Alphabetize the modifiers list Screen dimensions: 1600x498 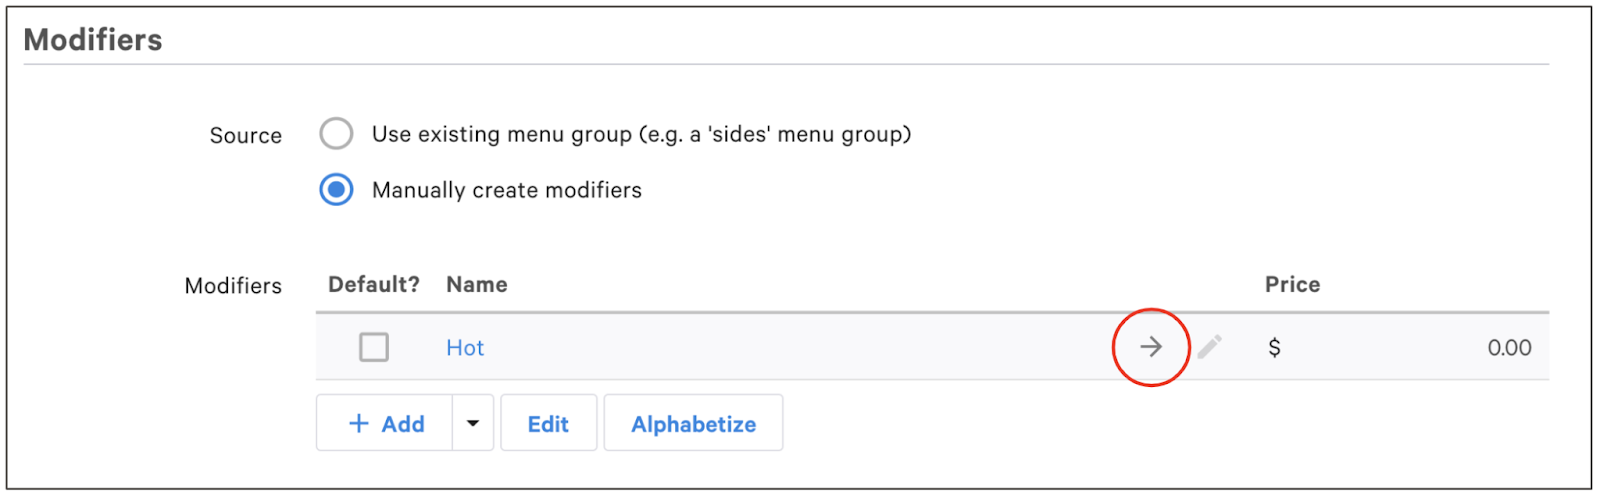(693, 423)
